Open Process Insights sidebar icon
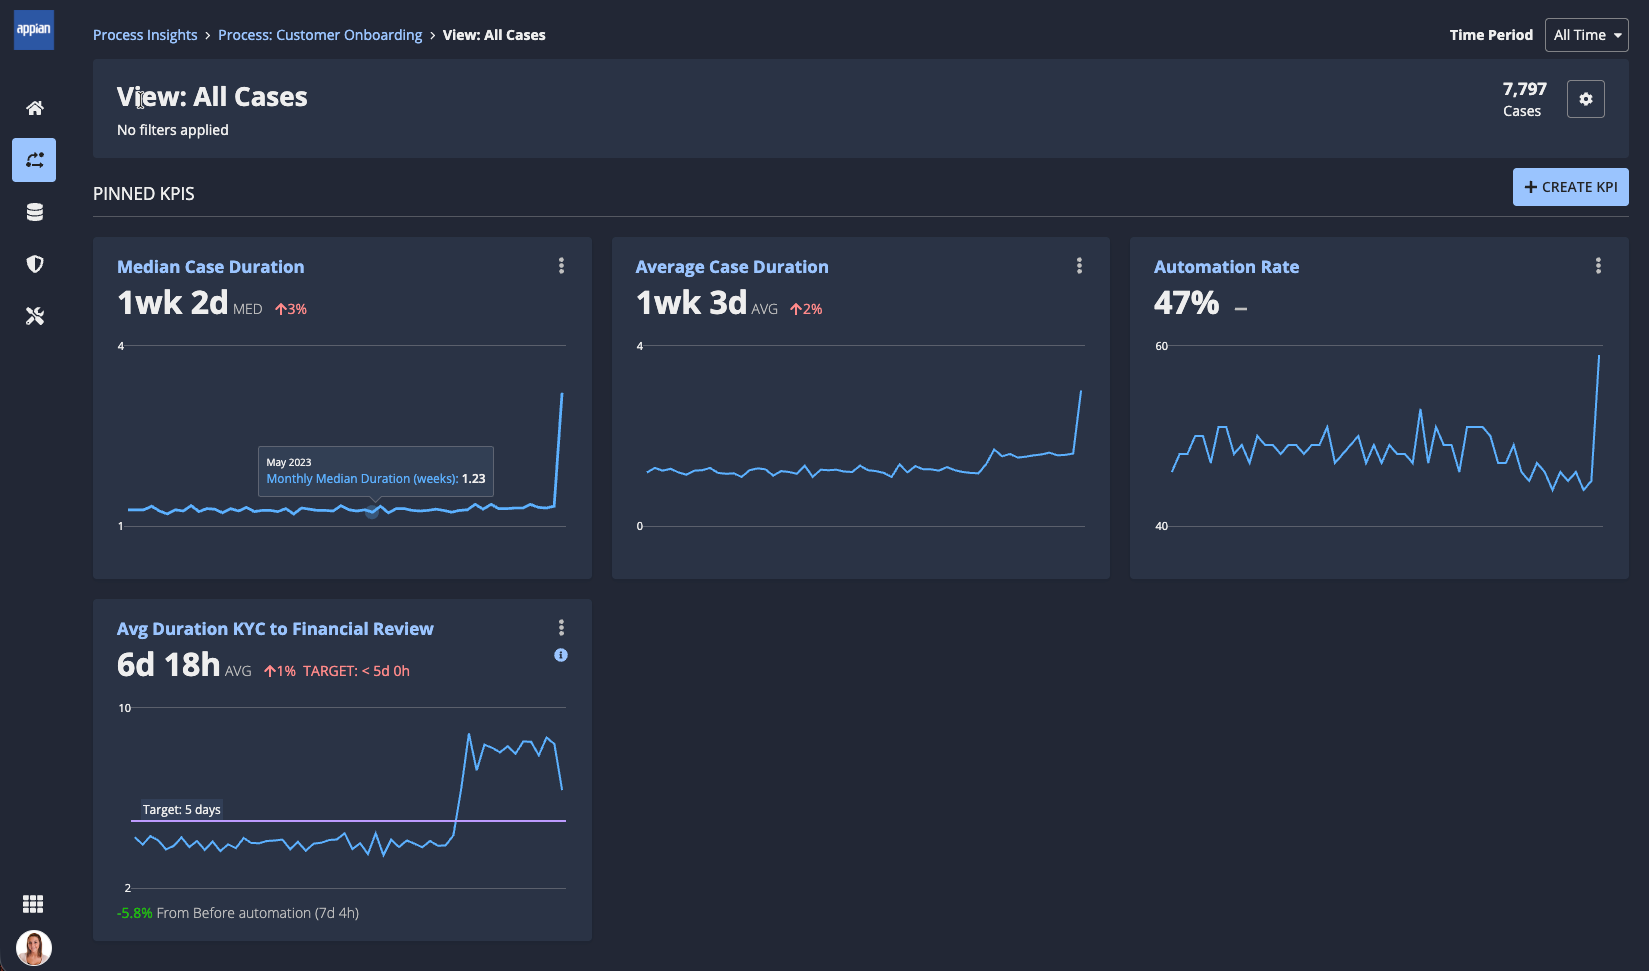The height and width of the screenshot is (971, 1649). 34,160
